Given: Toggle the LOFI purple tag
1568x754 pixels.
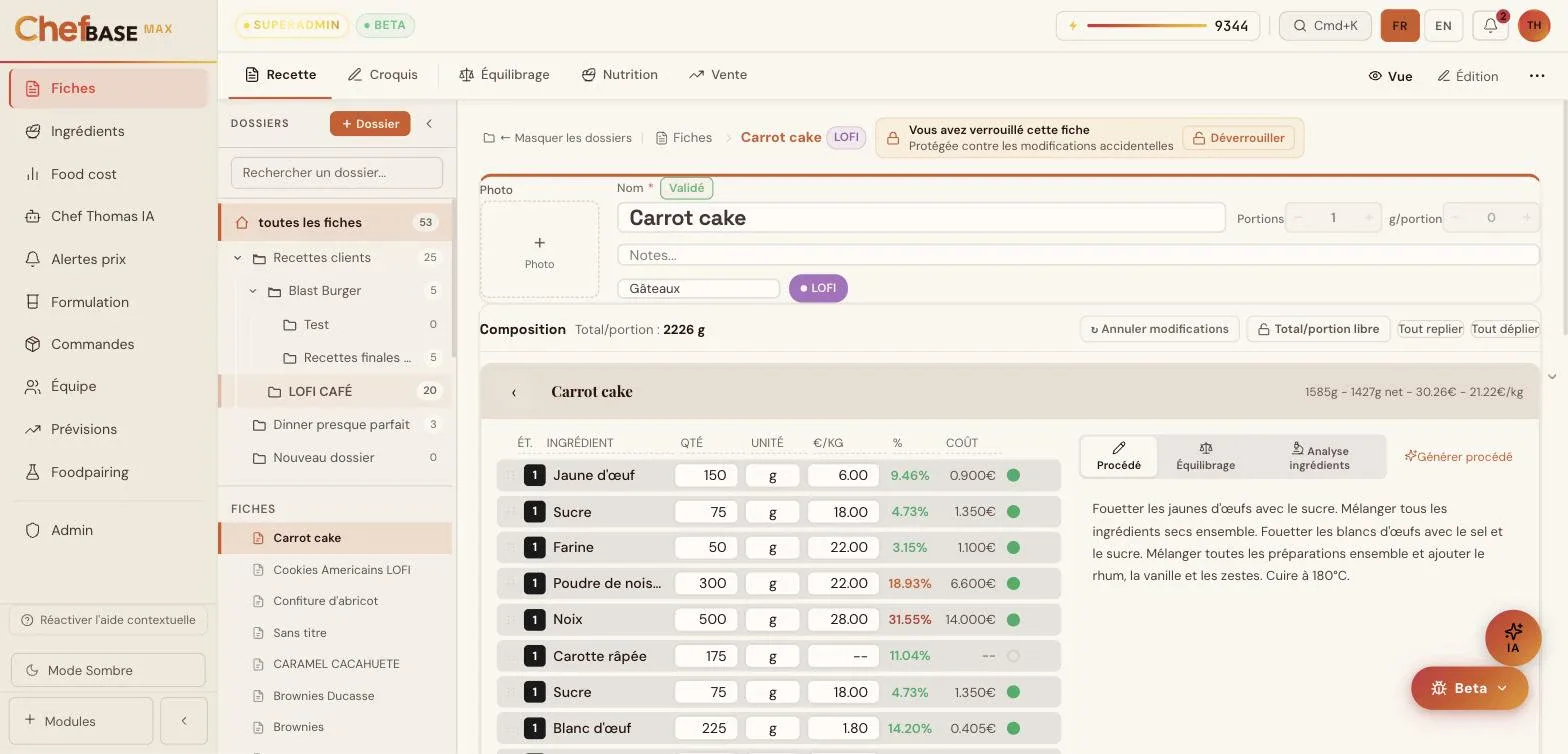Looking at the screenshot, I should pyautogui.click(x=818, y=288).
